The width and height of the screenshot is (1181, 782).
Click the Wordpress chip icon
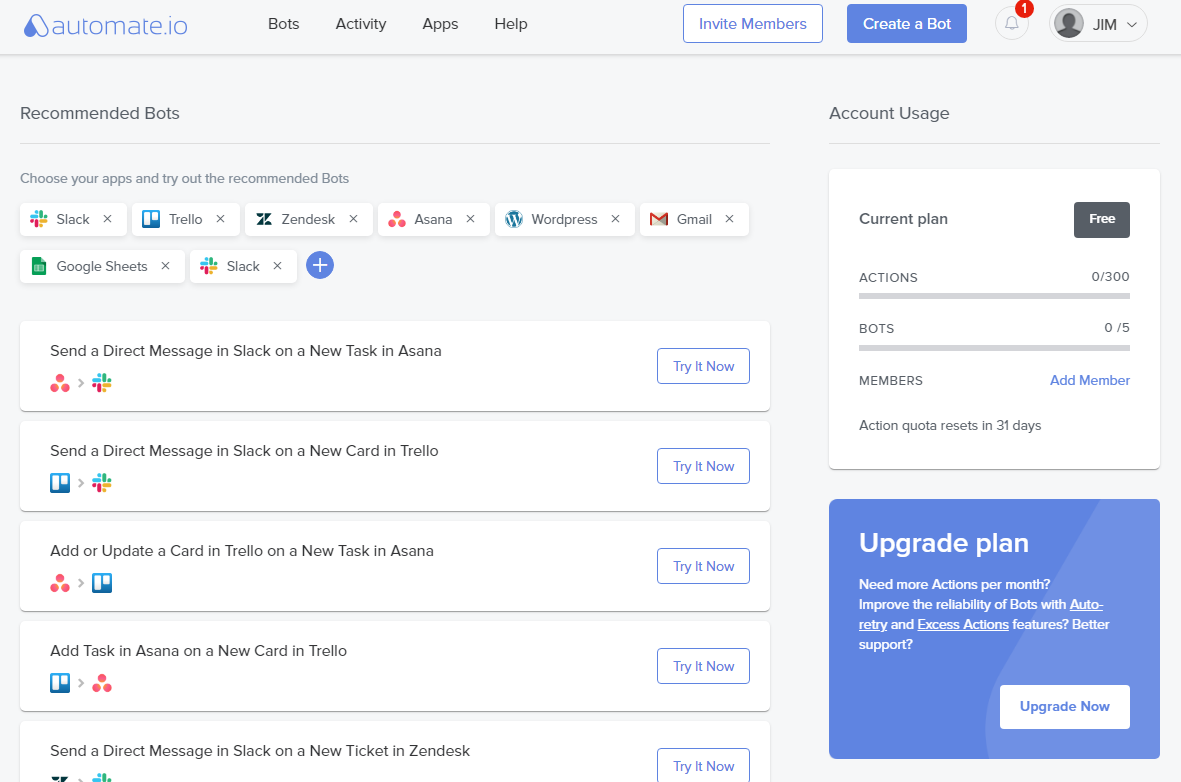click(x=514, y=219)
